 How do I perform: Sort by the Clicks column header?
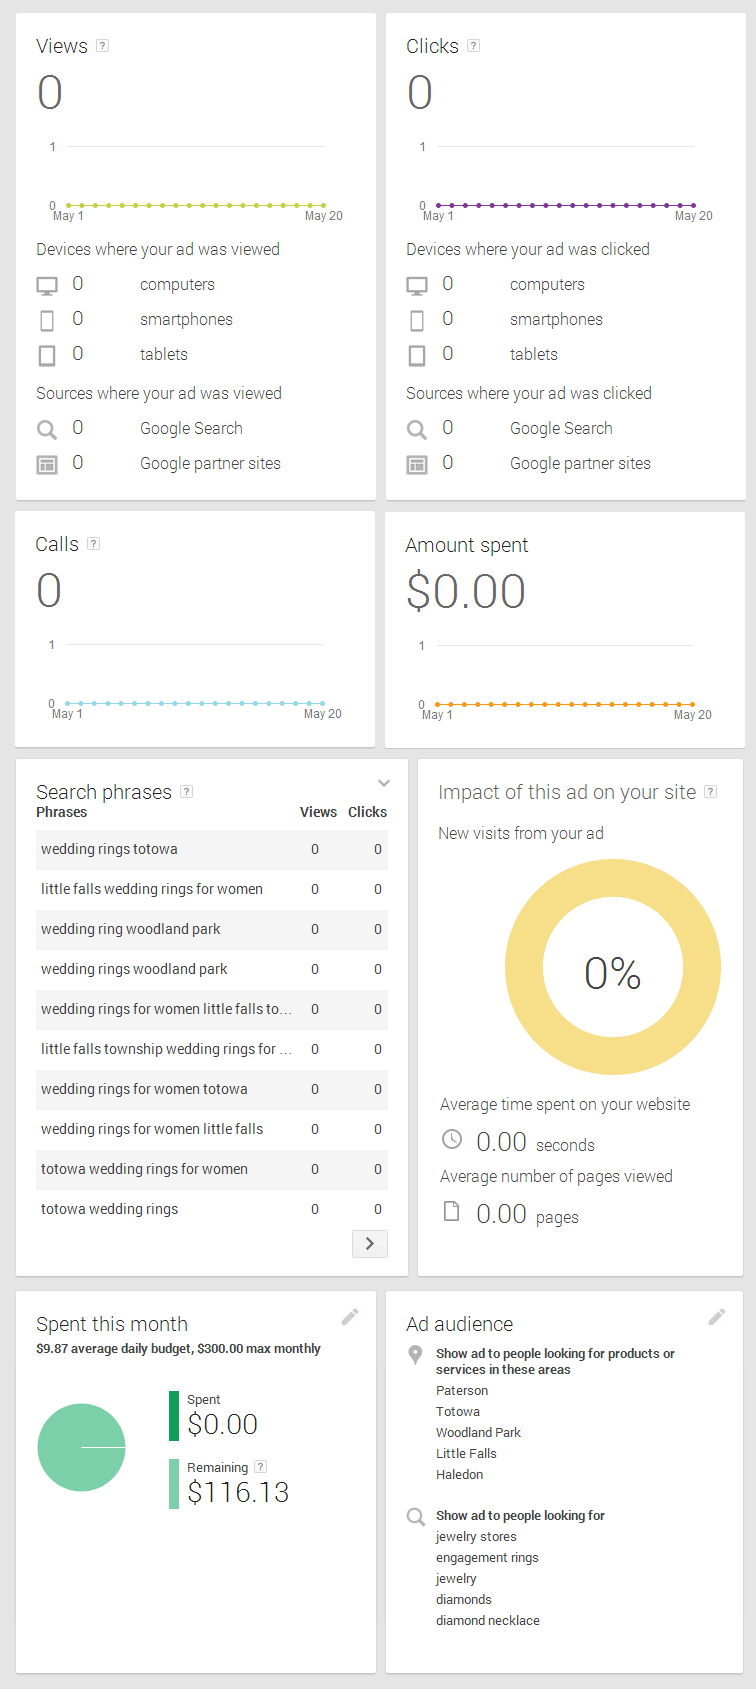coord(367,812)
